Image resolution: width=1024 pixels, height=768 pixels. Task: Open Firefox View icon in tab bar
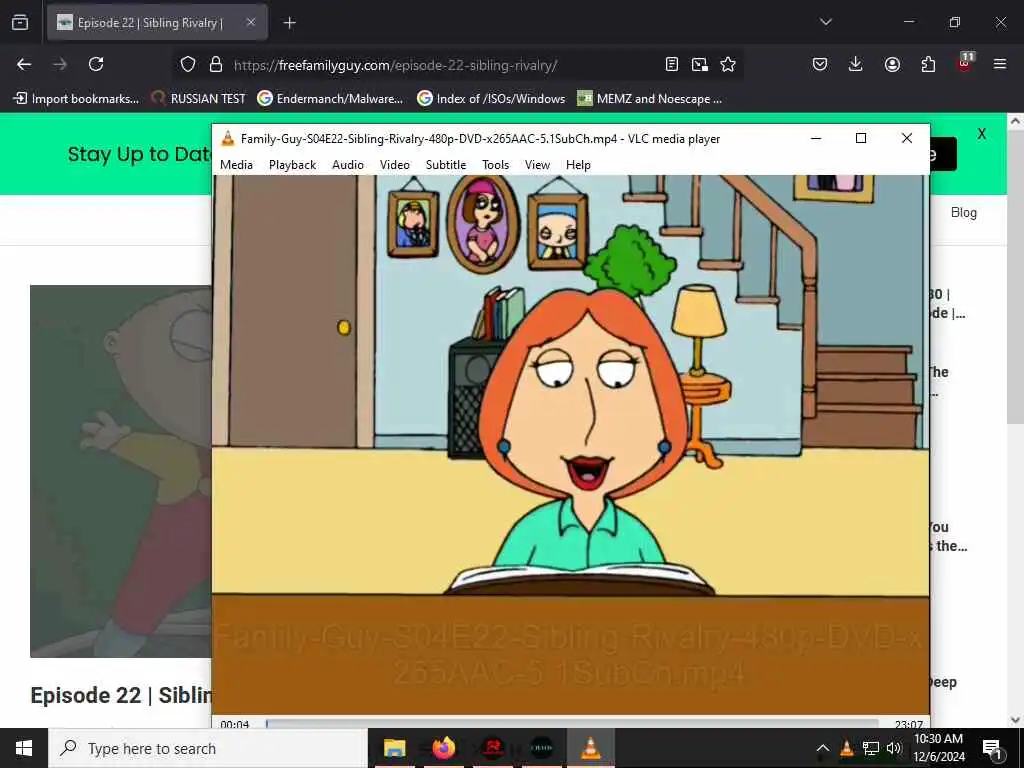[x=20, y=22]
